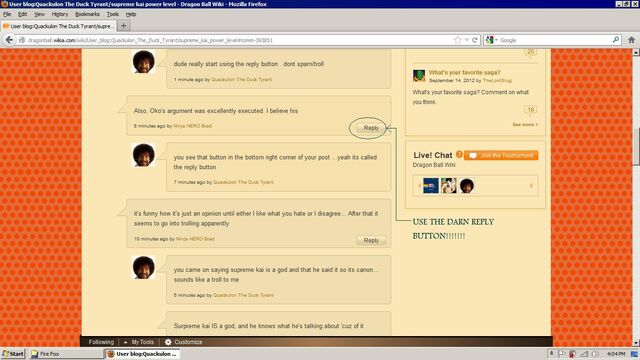
Task: Click the Customize gear icon in bottom toolbar
Action: (168, 342)
